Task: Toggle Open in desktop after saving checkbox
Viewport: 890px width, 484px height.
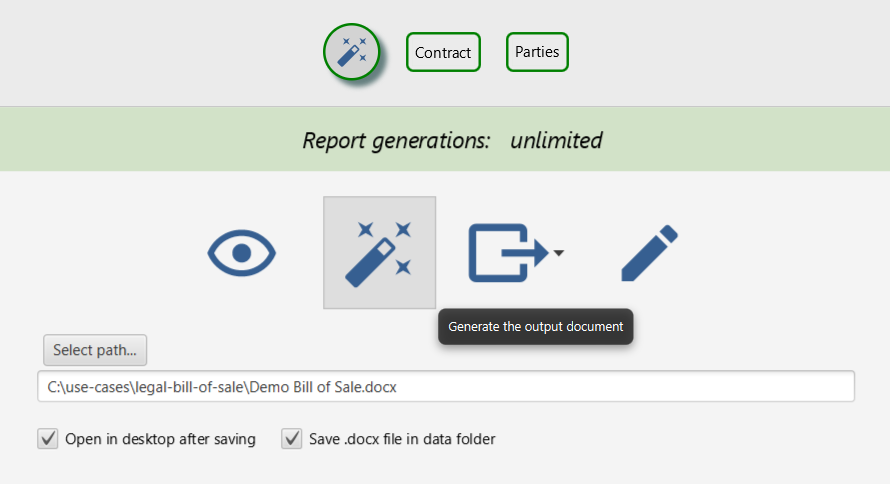Action: tap(48, 439)
